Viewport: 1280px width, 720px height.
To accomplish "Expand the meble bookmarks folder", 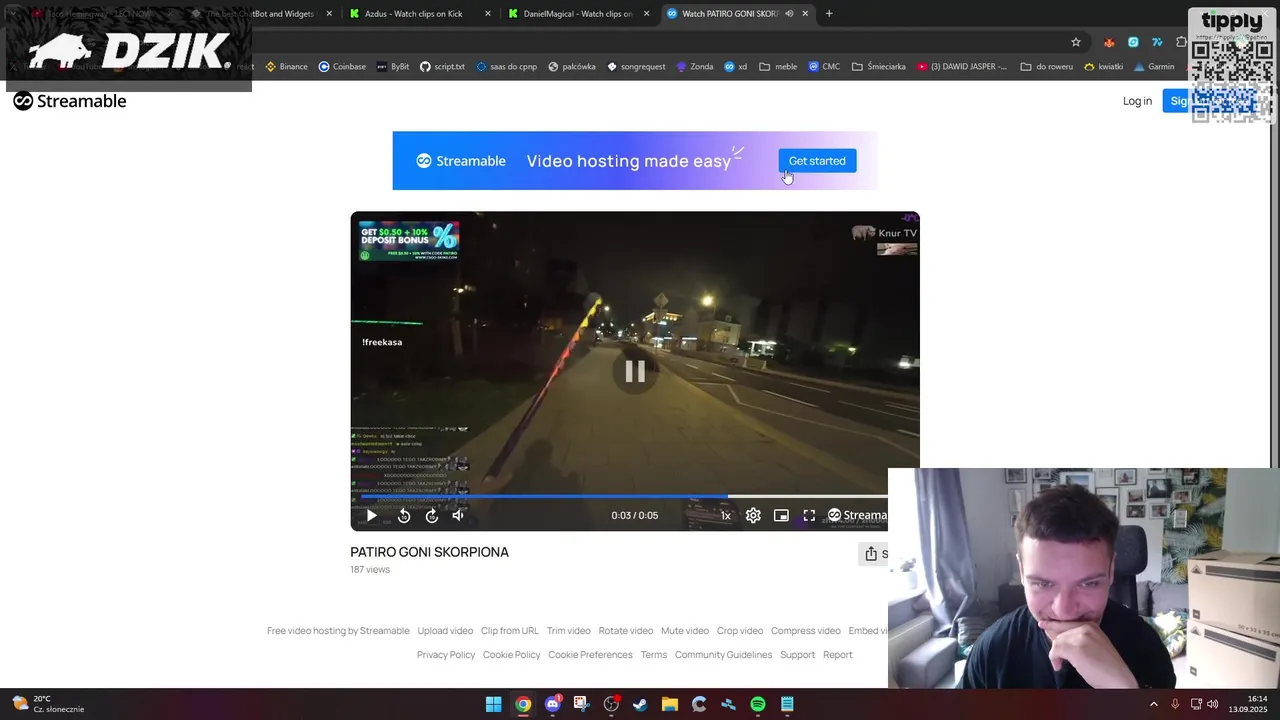I will [778, 67].
